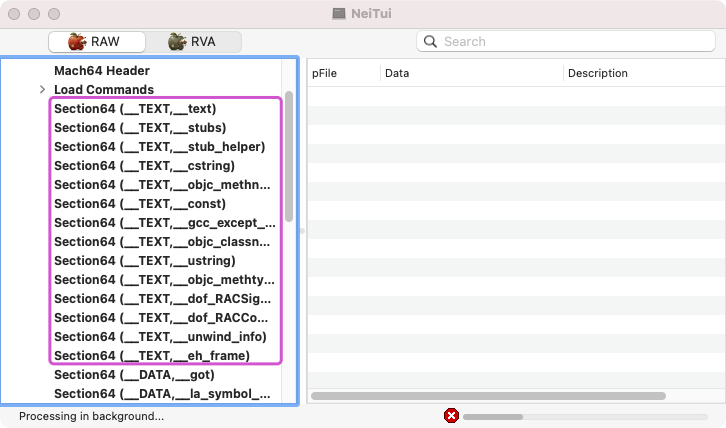726x428 pixels.
Task: Click the red apple RAW icon
Action: pos(77,42)
